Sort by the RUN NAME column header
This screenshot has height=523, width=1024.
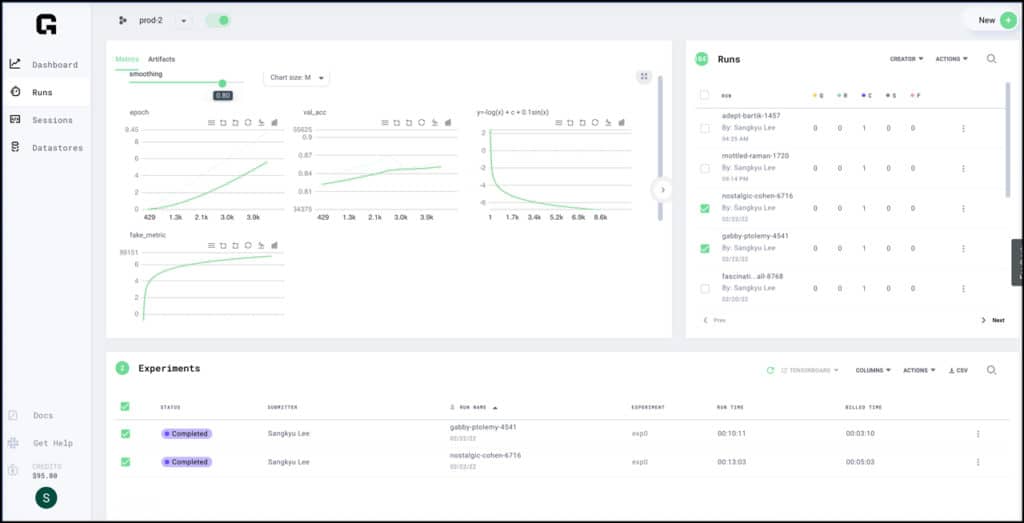pyautogui.click(x=473, y=407)
